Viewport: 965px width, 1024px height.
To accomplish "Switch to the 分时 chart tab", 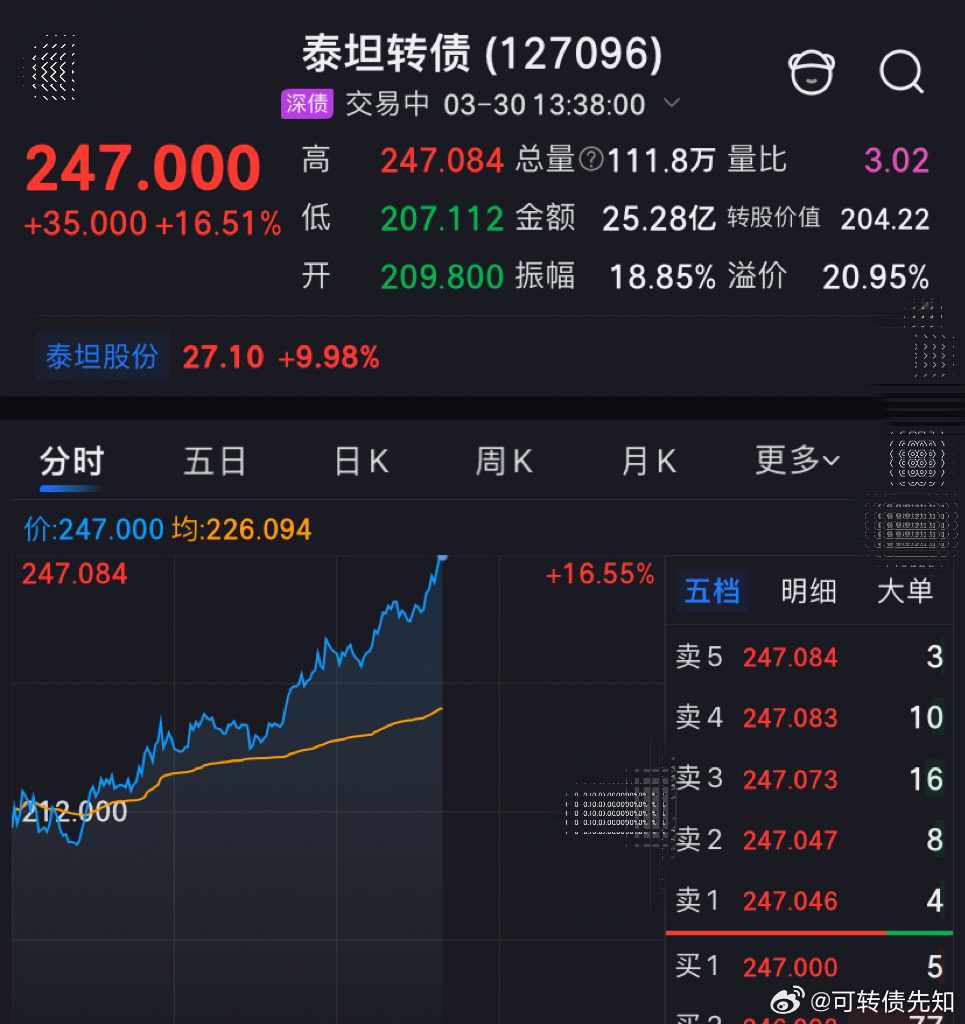I will tap(72, 461).
